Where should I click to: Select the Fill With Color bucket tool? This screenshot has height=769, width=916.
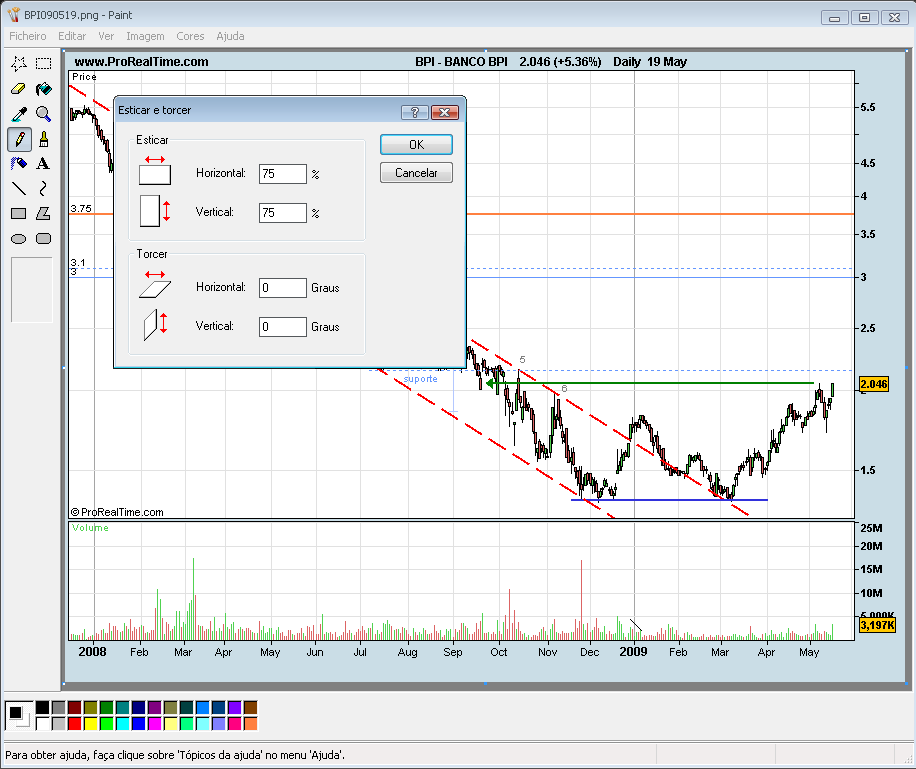click(43, 89)
